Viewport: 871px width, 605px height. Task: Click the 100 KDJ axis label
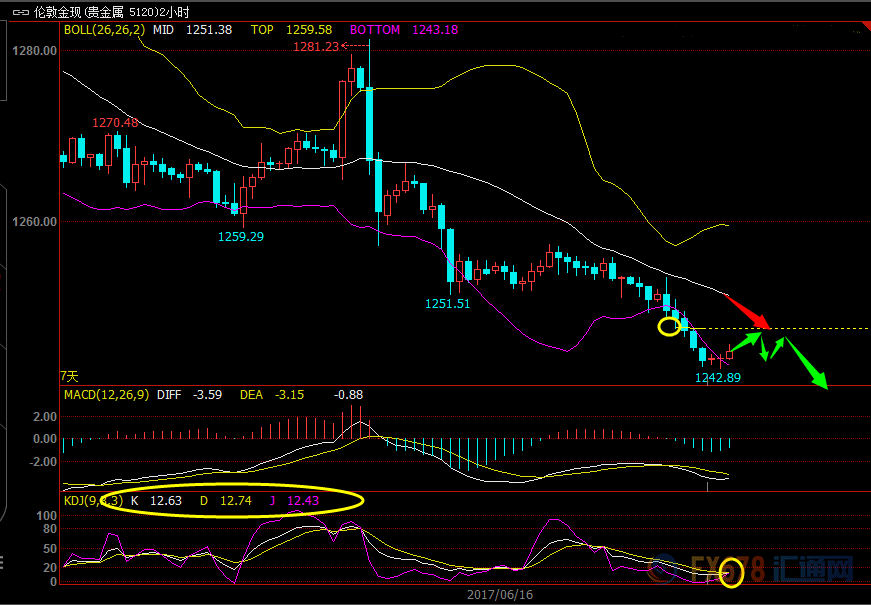[x=46, y=516]
